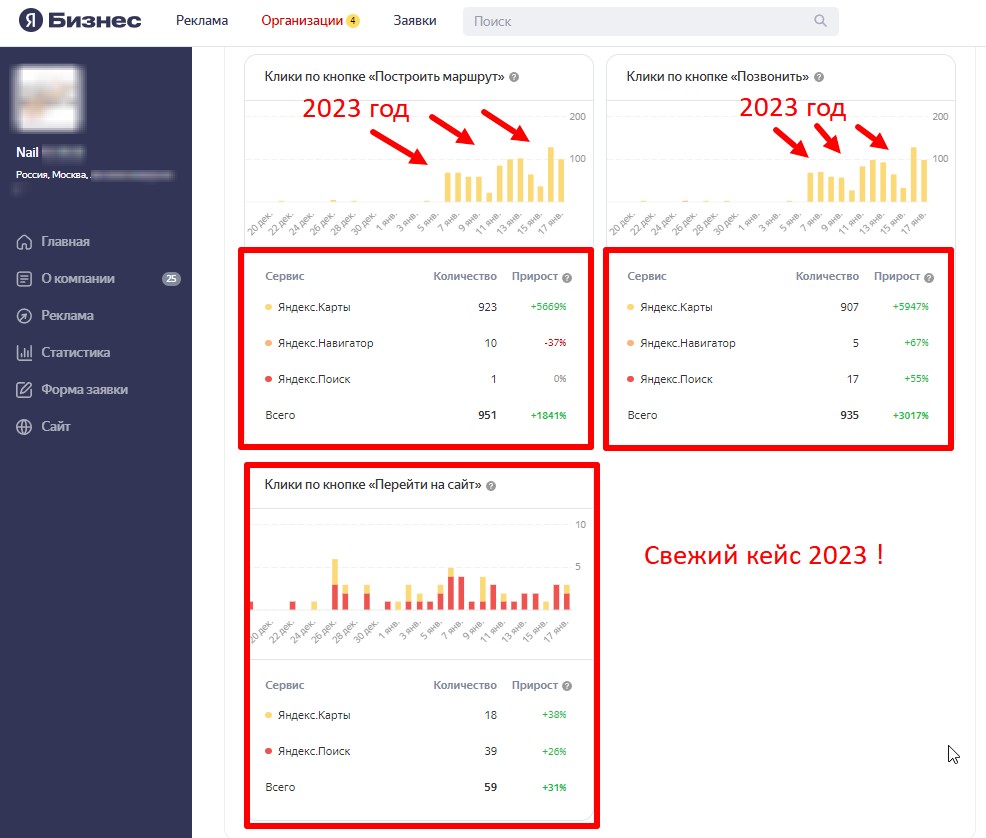Viewport: 986px width, 838px height.
Task: Click help icon next to «Построить маршрут» title
Action: coord(514,77)
